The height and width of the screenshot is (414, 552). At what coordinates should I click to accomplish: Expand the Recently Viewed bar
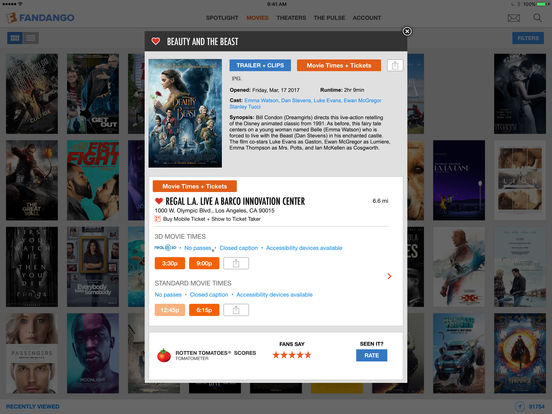(x=33, y=406)
